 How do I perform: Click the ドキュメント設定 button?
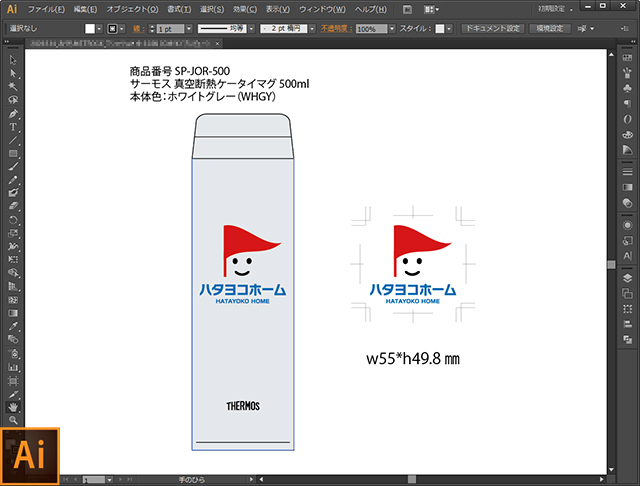[493, 29]
